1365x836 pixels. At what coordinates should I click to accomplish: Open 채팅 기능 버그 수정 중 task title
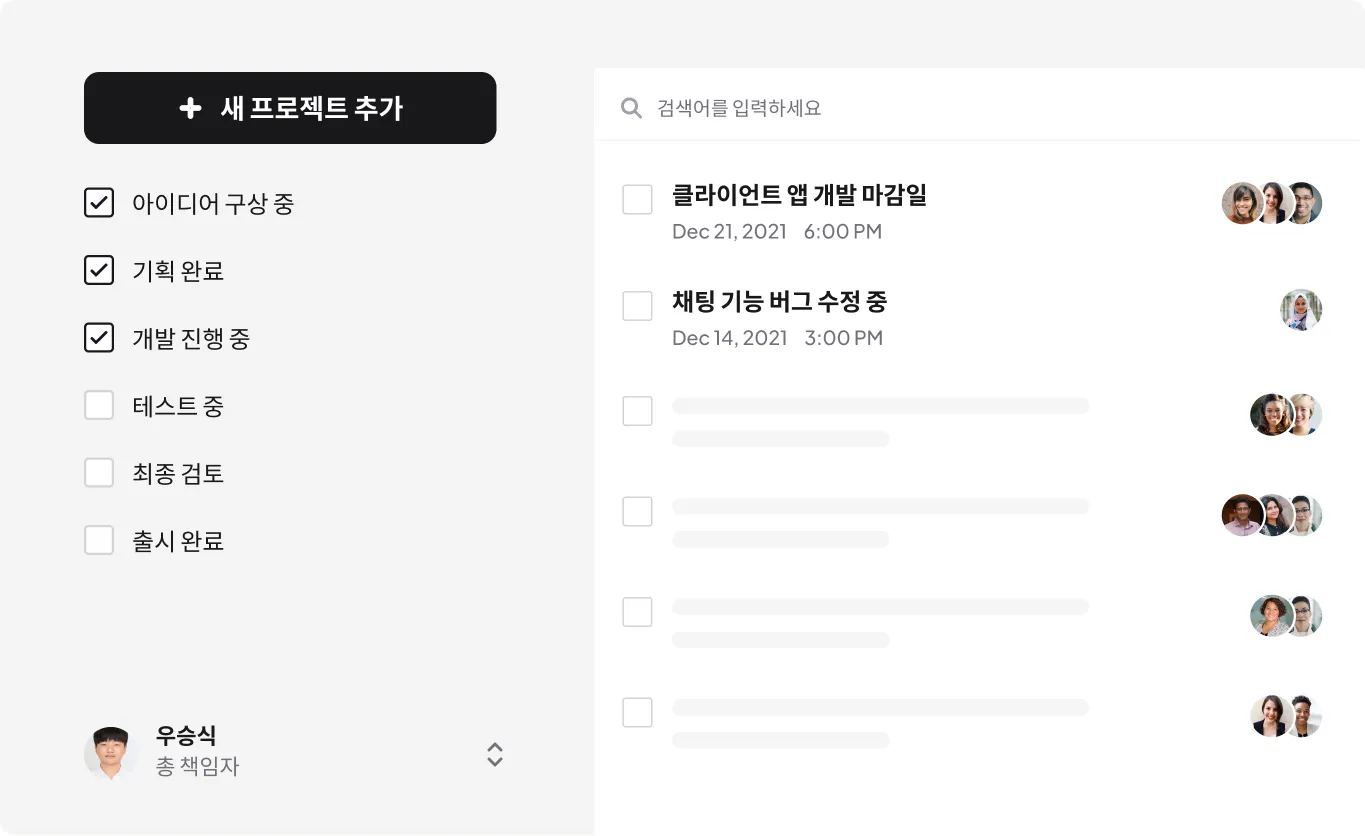pos(779,302)
